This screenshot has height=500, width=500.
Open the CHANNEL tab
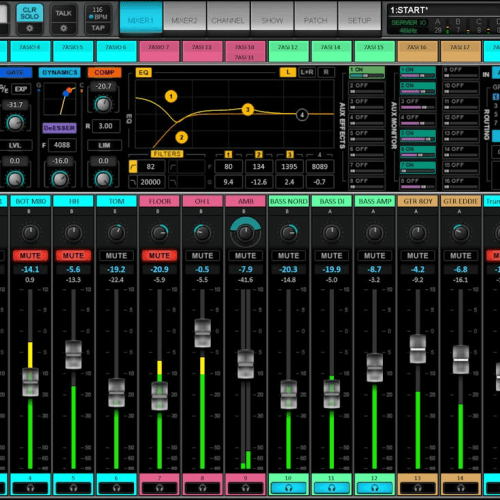tap(228, 17)
